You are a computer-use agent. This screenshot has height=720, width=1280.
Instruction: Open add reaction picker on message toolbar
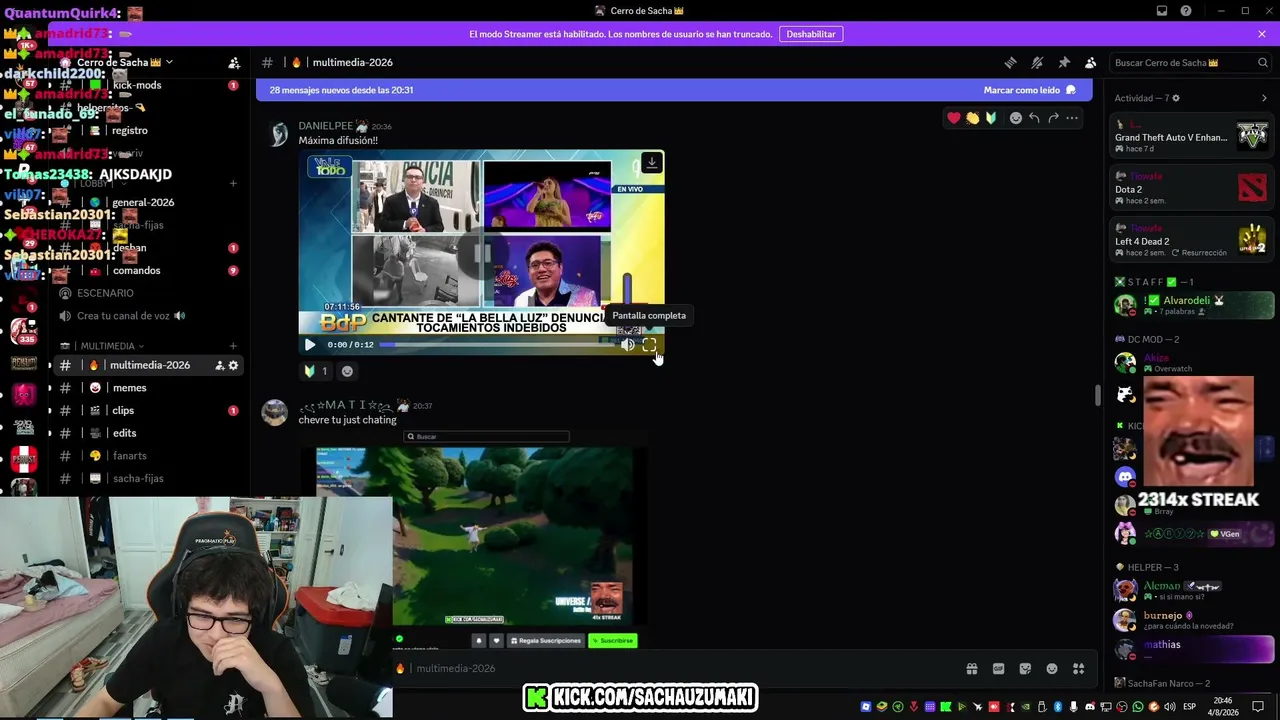click(x=1015, y=118)
